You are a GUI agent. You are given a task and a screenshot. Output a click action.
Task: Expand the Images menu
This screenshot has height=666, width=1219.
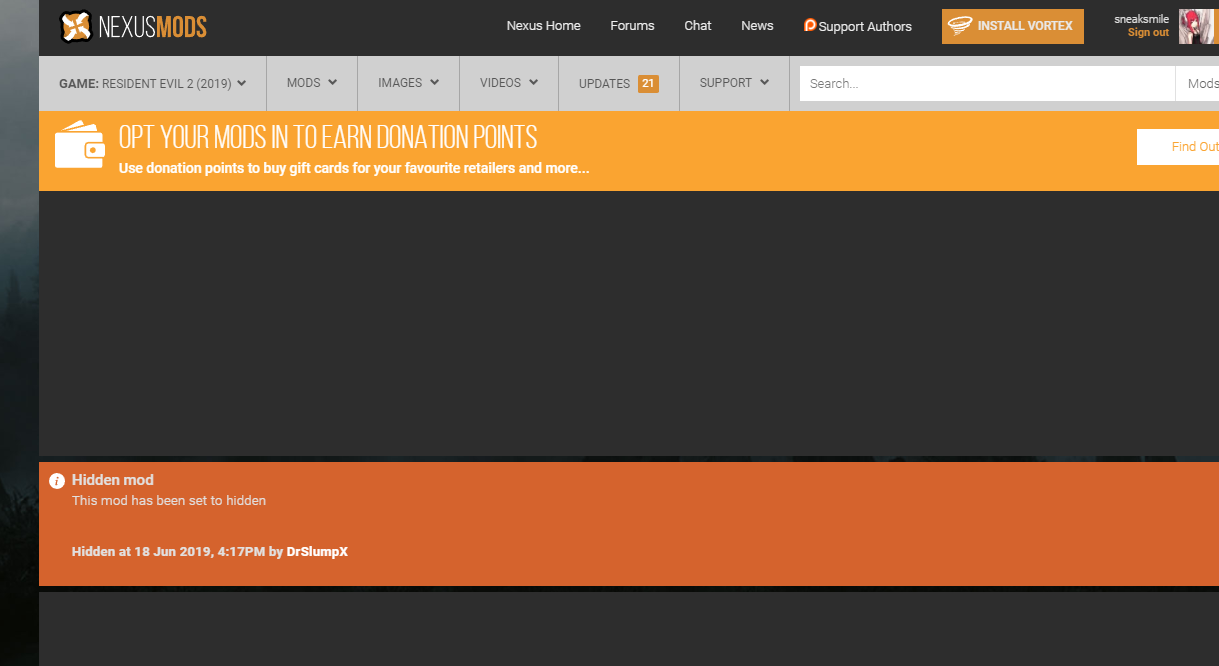click(x=408, y=83)
